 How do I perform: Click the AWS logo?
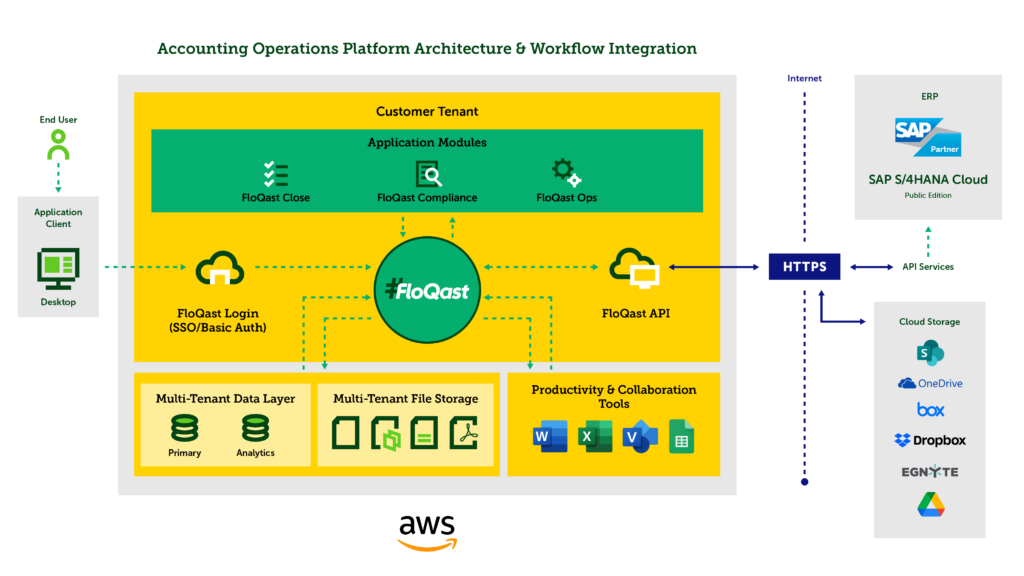click(428, 533)
